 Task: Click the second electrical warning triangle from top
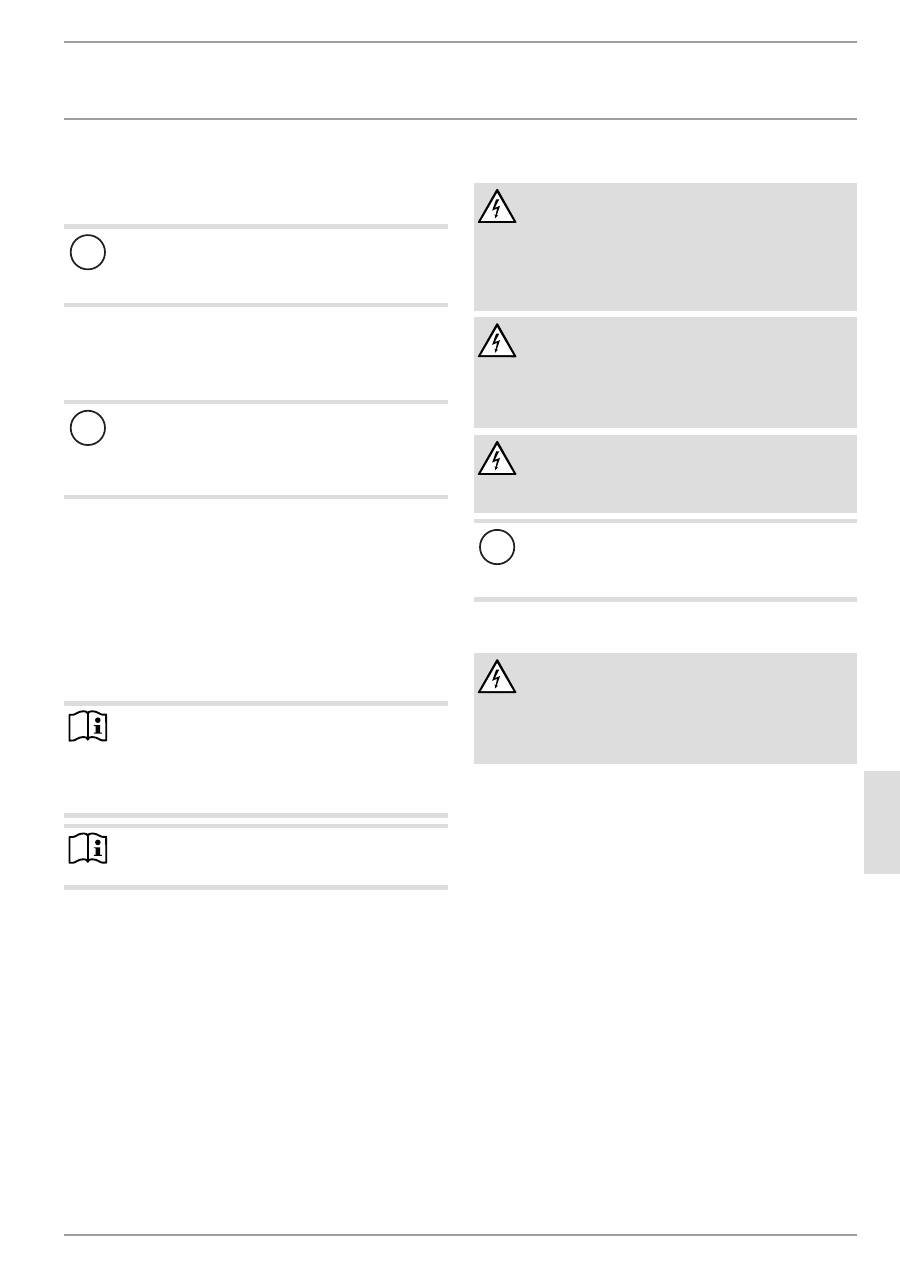(497, 341)
